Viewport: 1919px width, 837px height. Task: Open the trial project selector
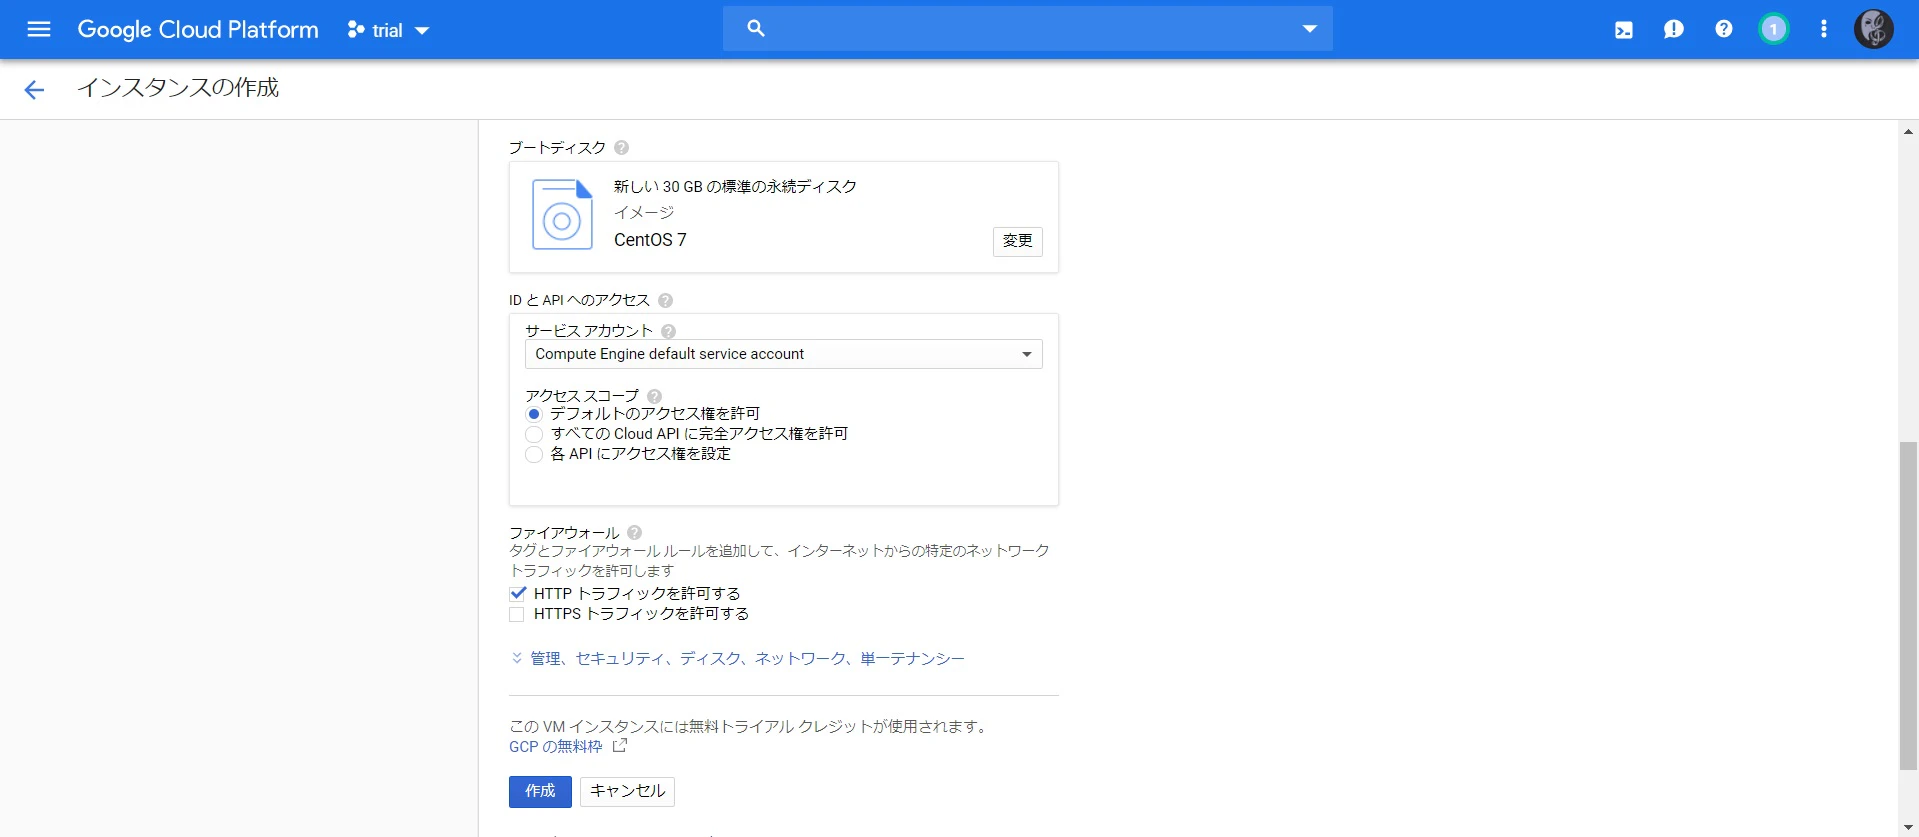point(388,30)
